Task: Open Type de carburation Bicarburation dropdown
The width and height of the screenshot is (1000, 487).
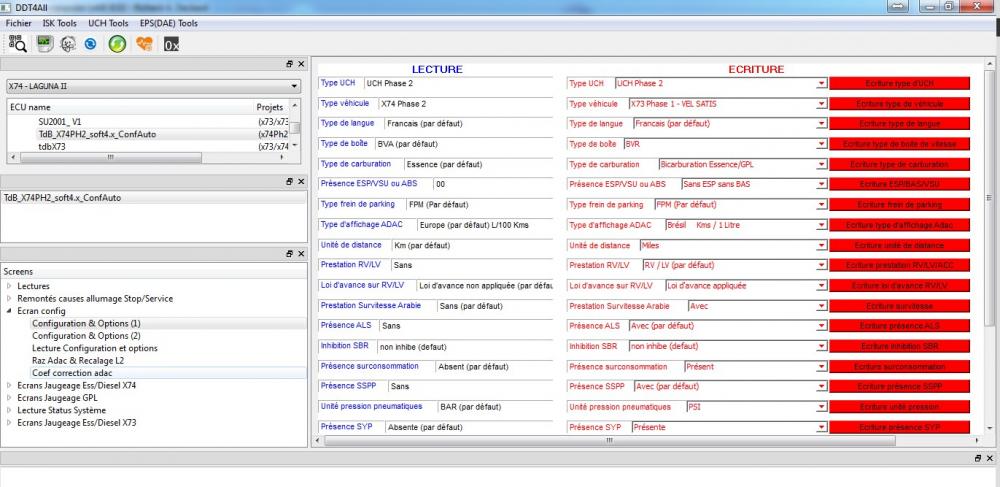Action: pyautogui.click(x=821, y=164)
